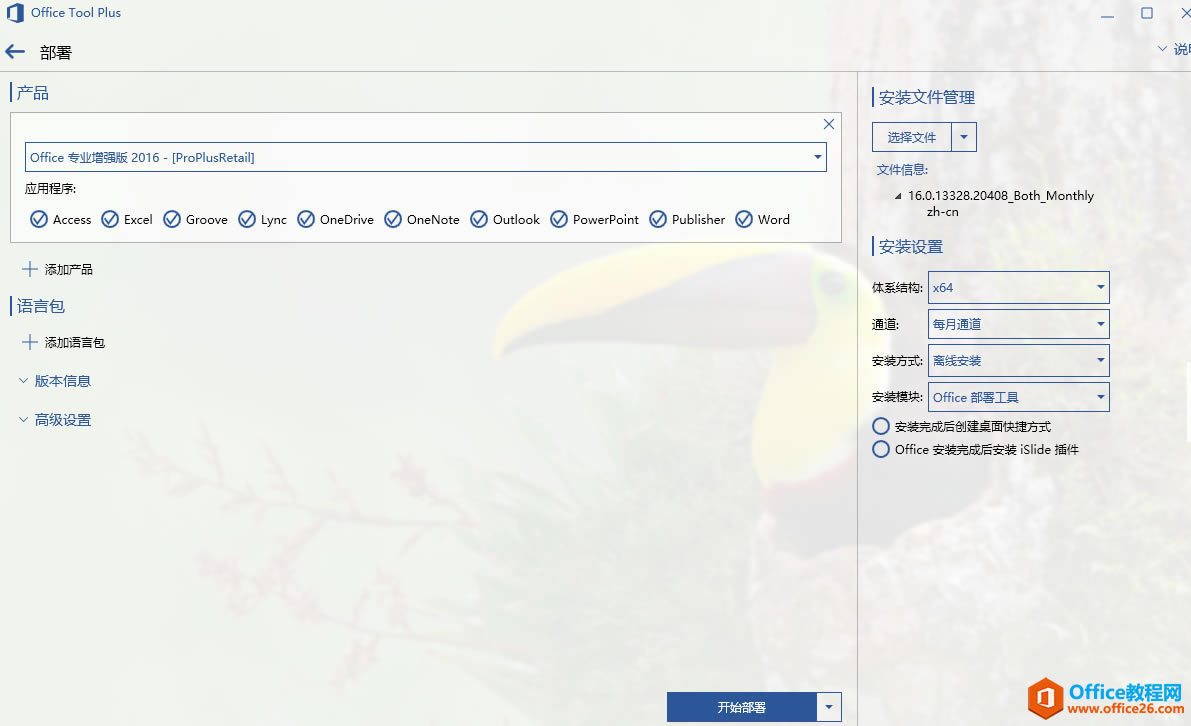This screenshot has height=726, width=1191.
Task: Open the 通道 每月通道 dropdown
Action: click(x=1019, y=324)
